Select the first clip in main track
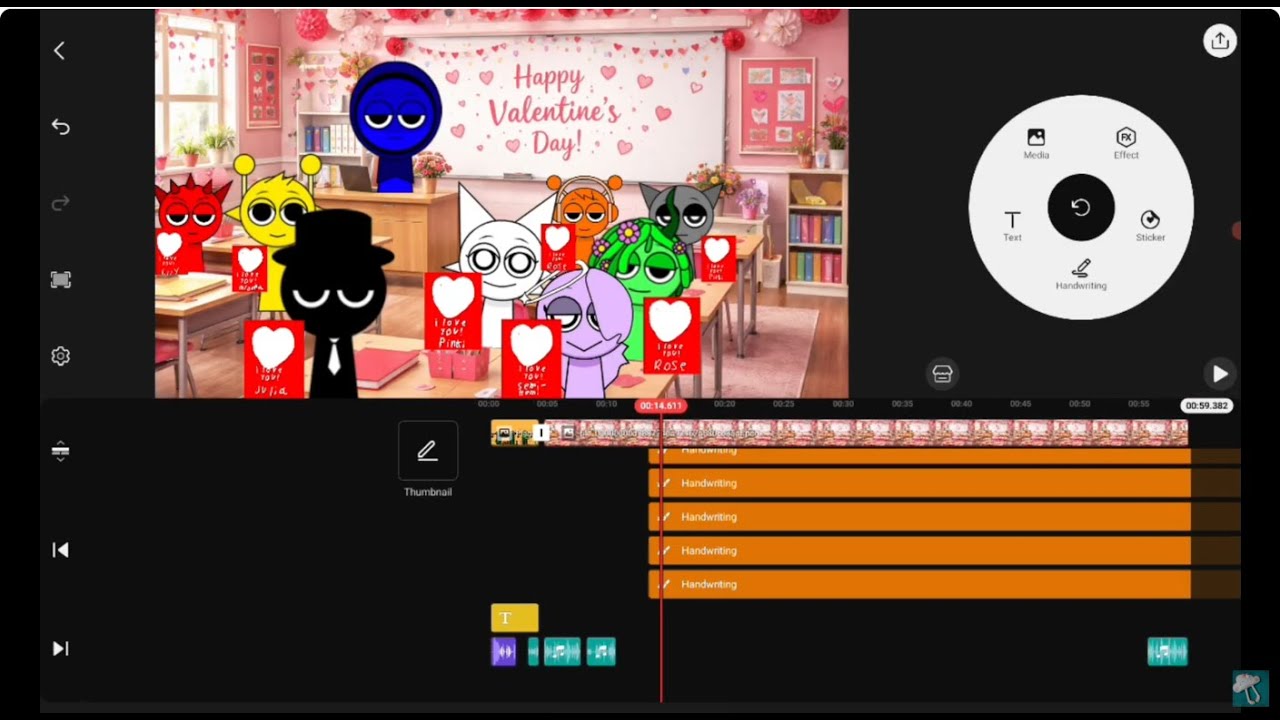Screen dimensions: 1280x720 pyautogui.click(x=513, y=433)
